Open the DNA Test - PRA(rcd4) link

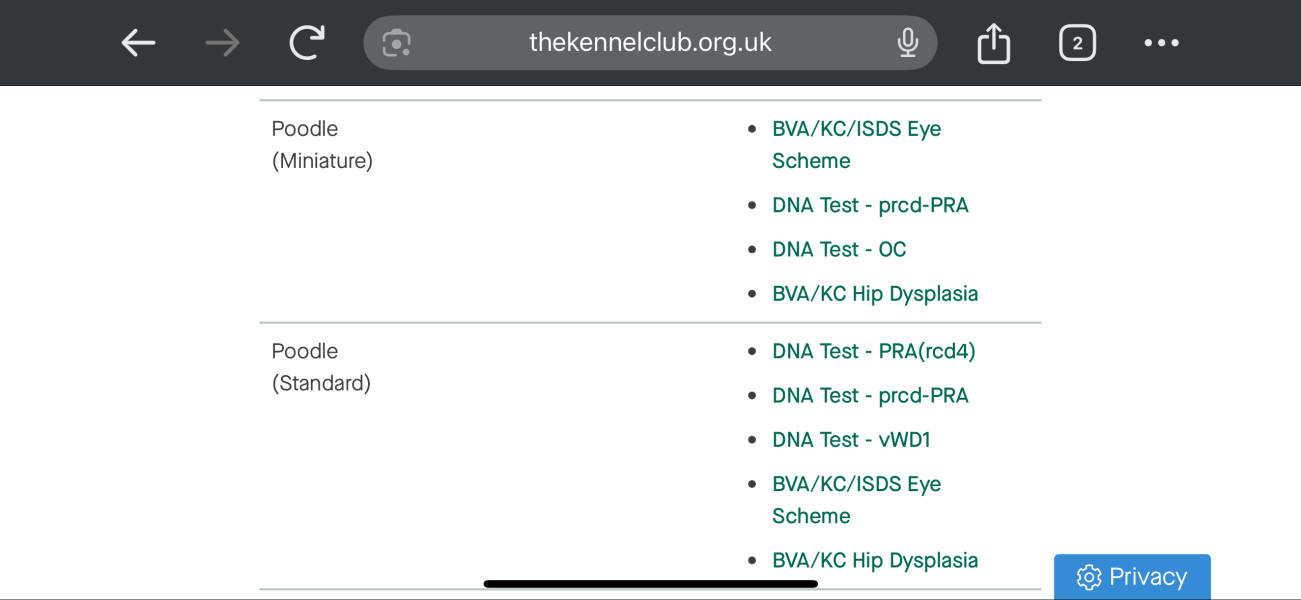[873, 351]
